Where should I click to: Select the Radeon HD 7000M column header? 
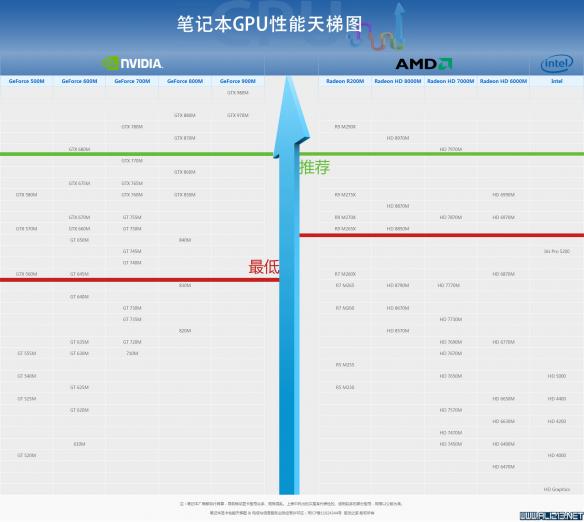(x=451, y=81)
